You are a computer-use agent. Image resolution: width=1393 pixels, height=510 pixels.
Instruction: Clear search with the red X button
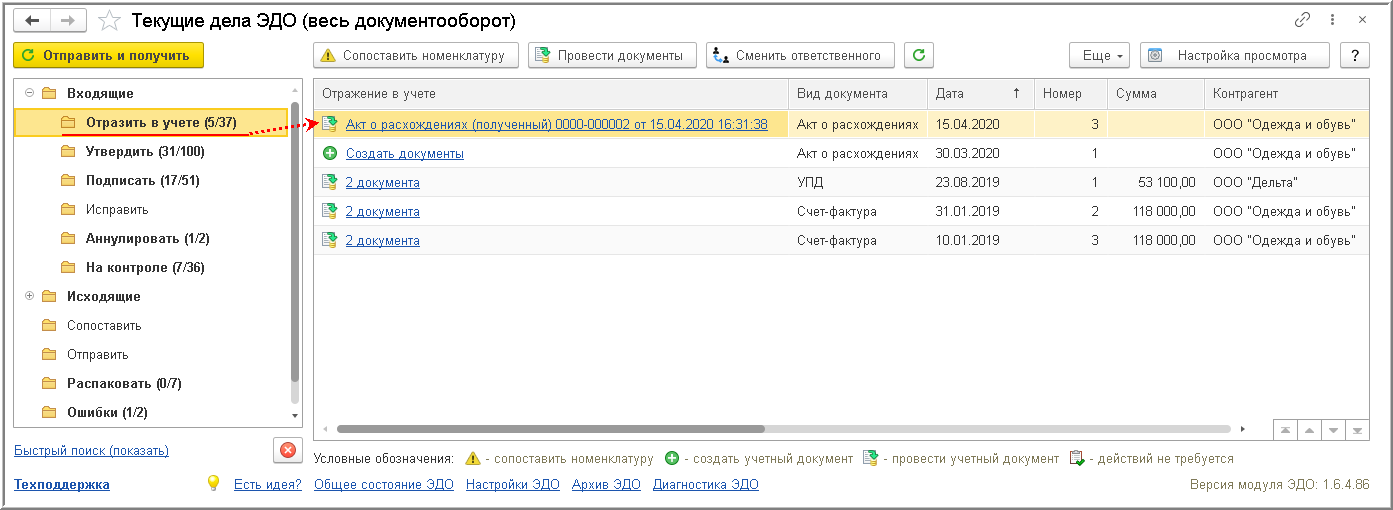coord(288,450)
